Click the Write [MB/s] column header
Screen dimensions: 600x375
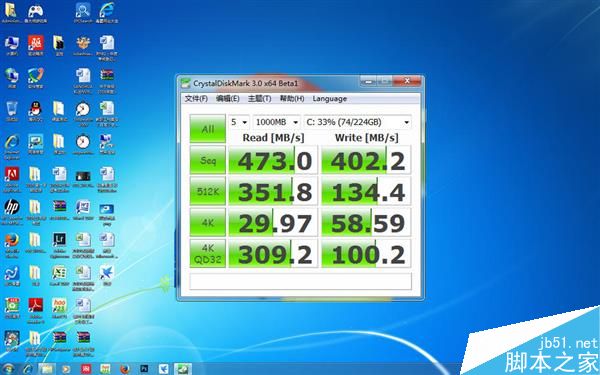pyautogui.click(x=367, y=138)
